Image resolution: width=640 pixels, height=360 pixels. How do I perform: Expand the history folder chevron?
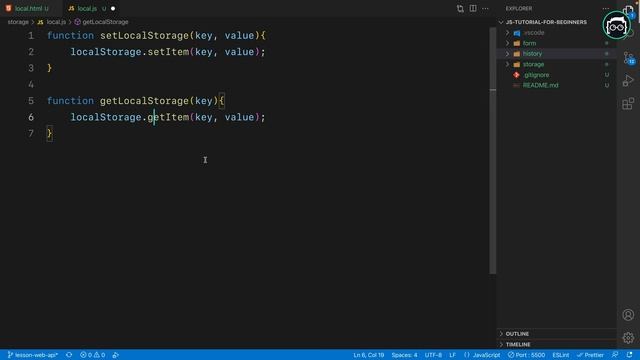pos(507,54)
